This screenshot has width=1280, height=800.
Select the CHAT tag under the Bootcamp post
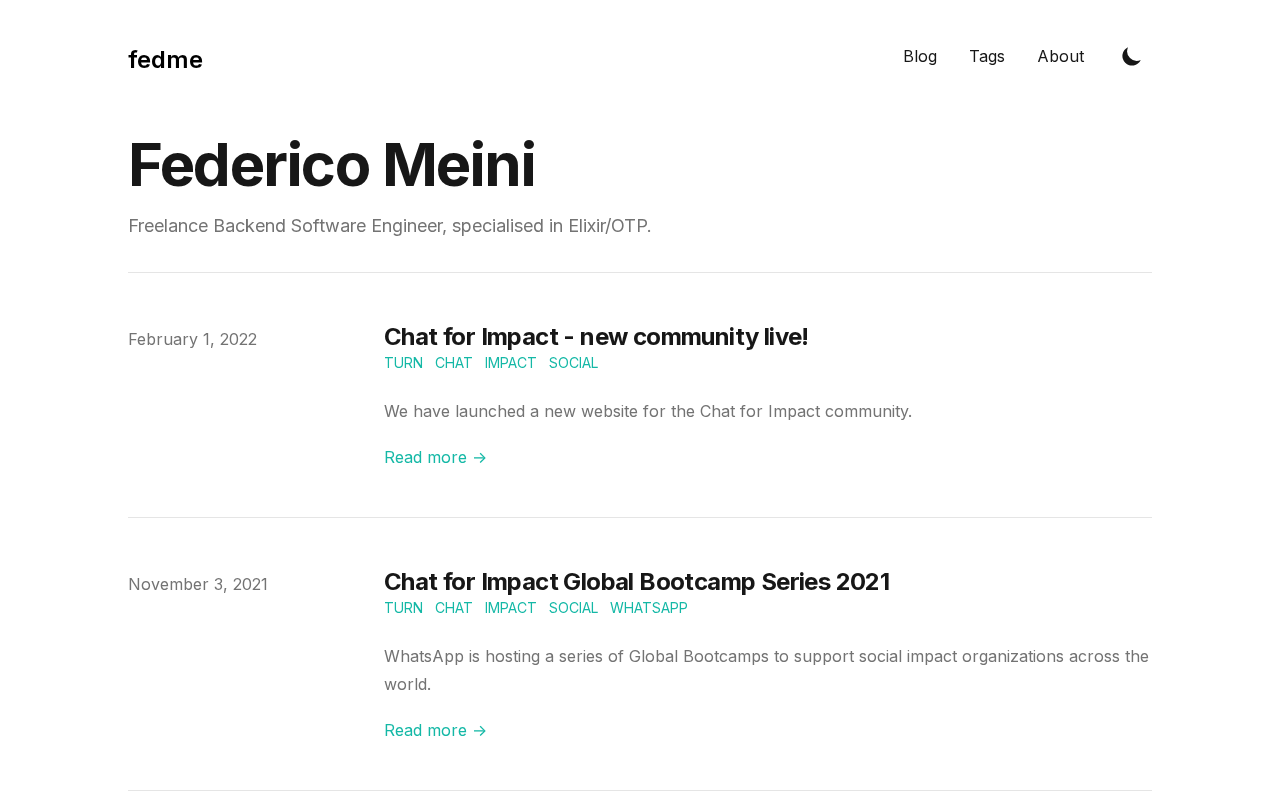tap(453, 608)
